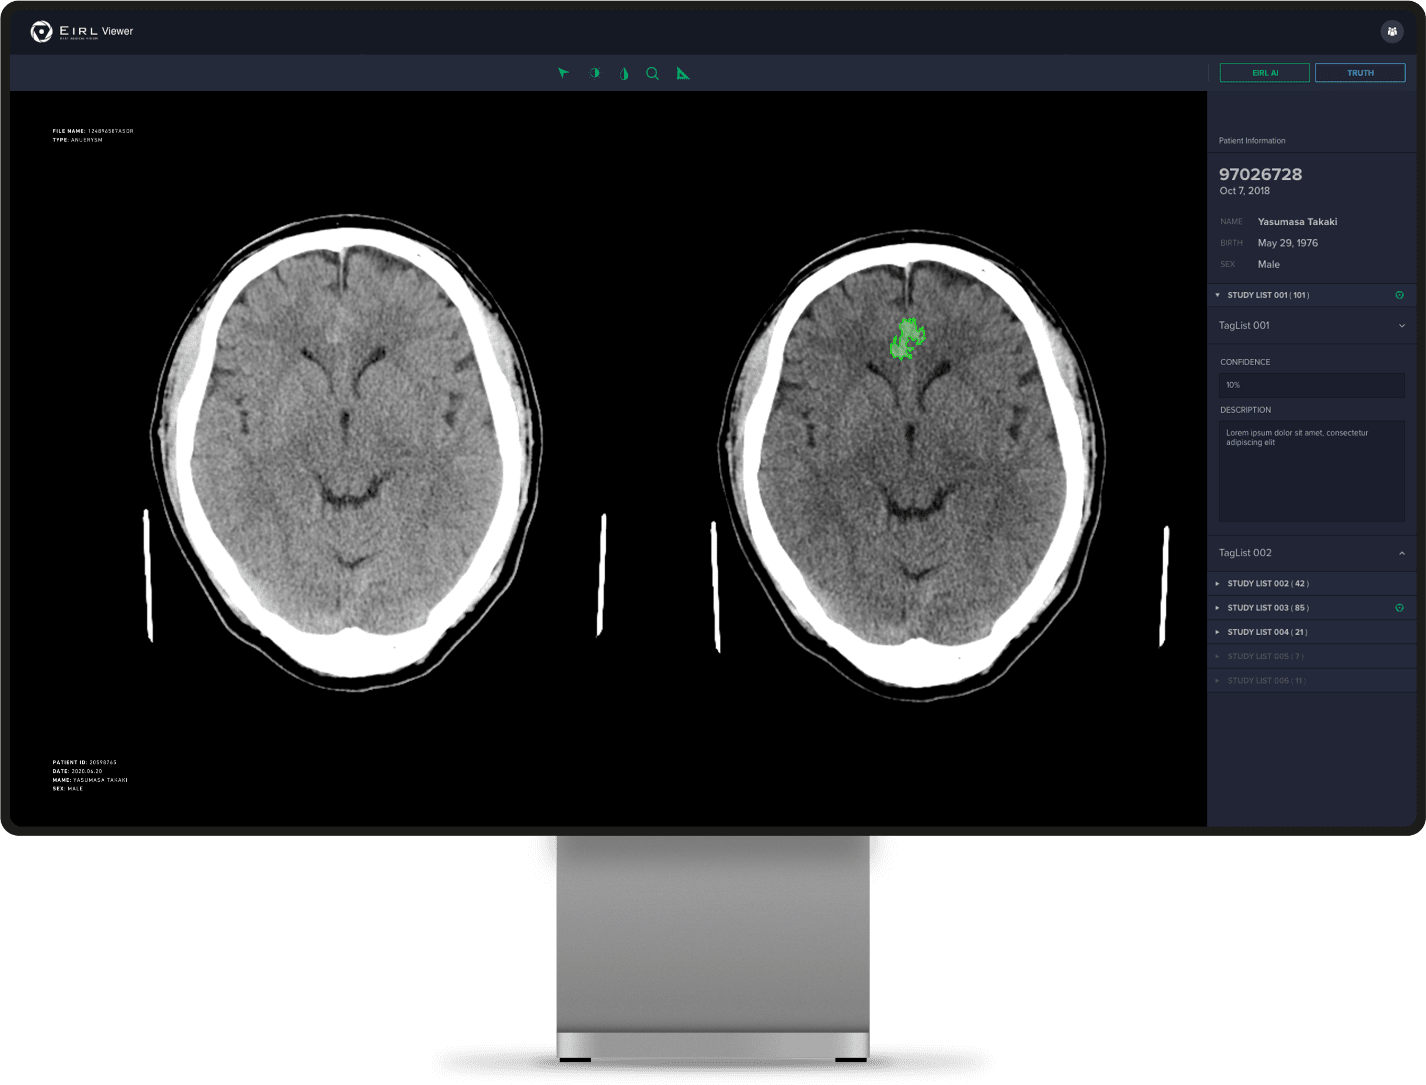Click inside the CONFIDENCE value field
Viewport: 1426px width, 1085px height.
tap(1311, 385)
